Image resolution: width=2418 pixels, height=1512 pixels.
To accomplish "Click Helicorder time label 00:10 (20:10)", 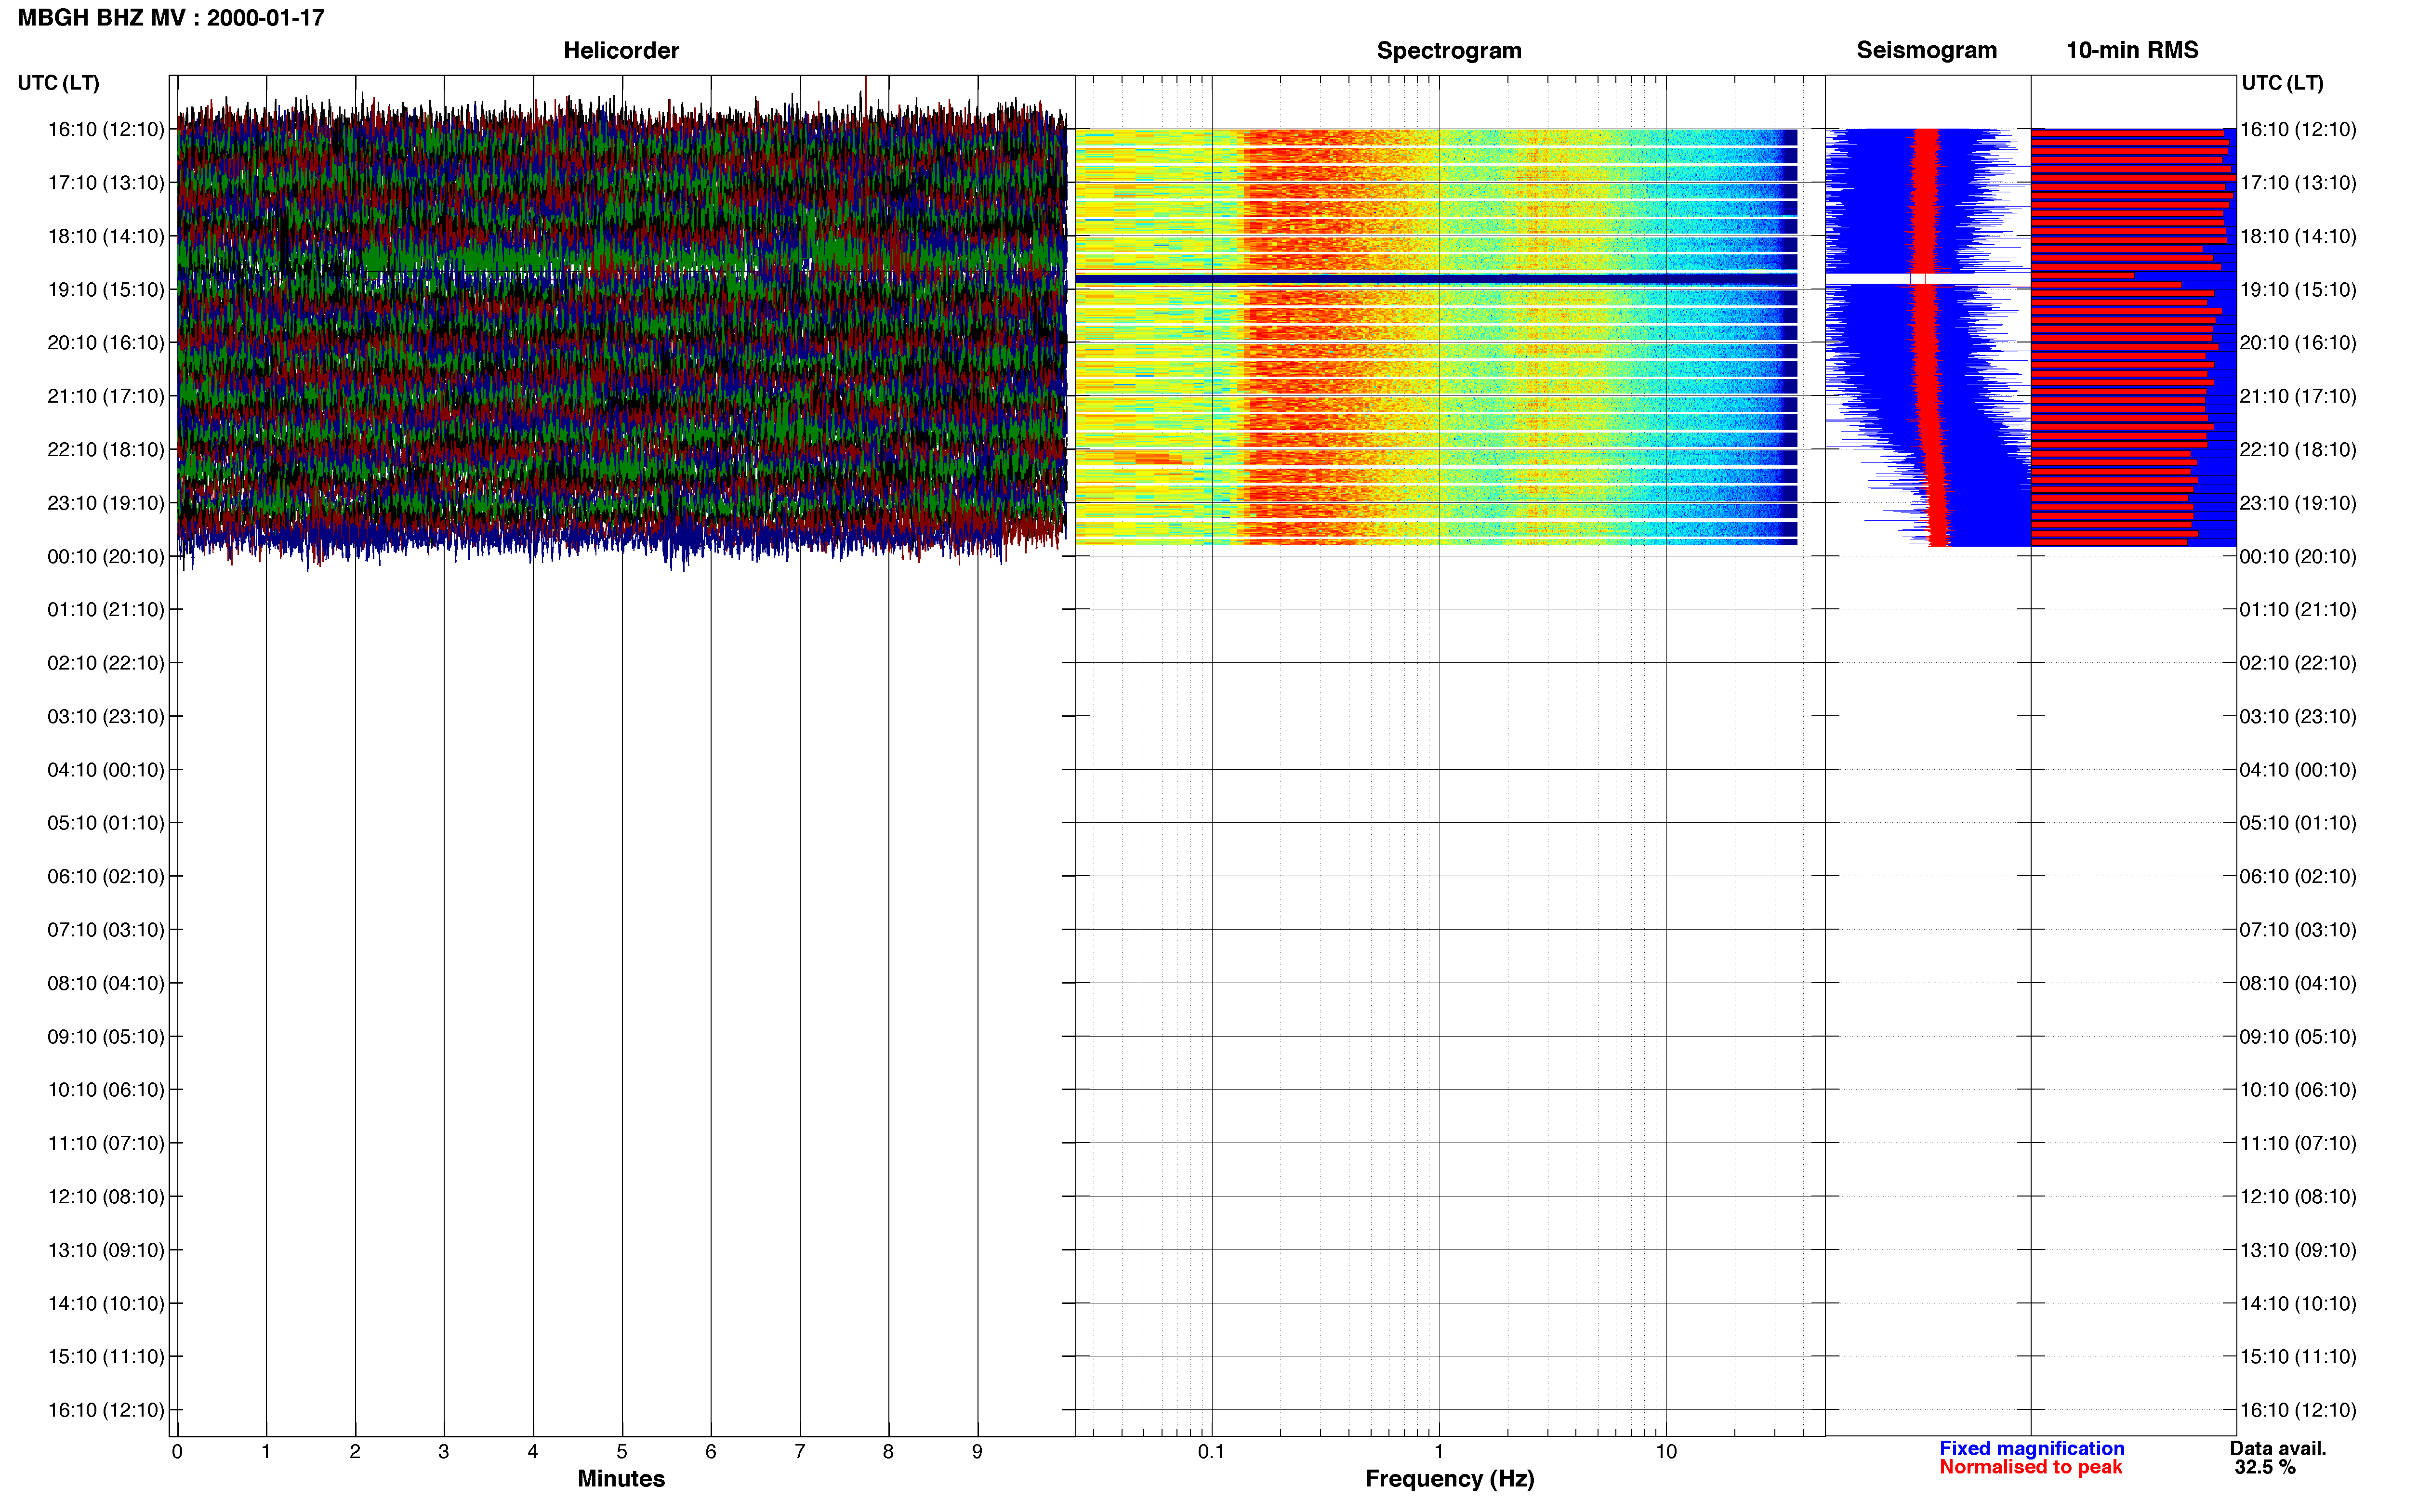I will pyautogui.click(x=106, y=557).
